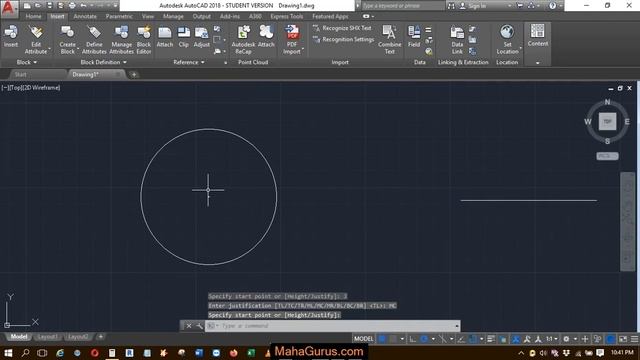Switch to the Annotate ribbon tab
Screen dimensions: 640x360
coord(85,16)
